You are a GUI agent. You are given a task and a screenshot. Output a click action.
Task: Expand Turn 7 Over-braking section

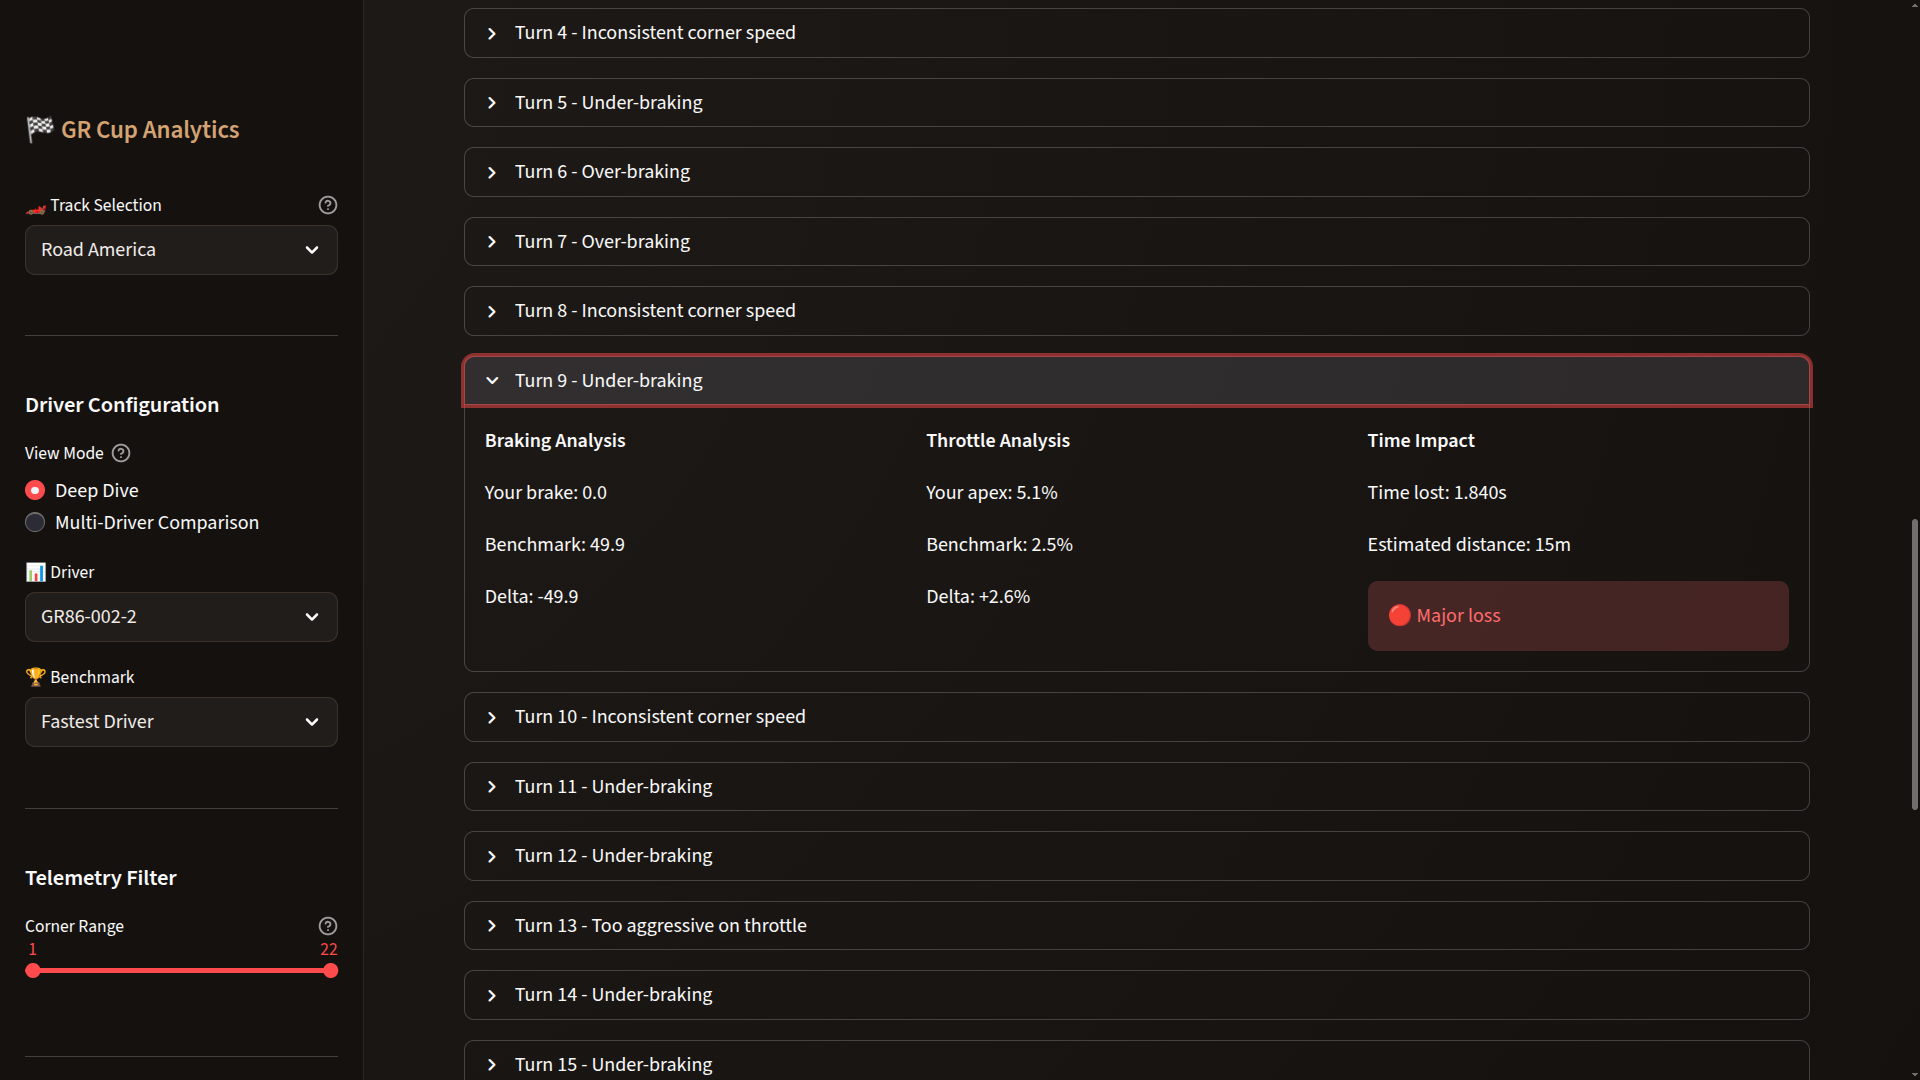click(x=602, y=242)
